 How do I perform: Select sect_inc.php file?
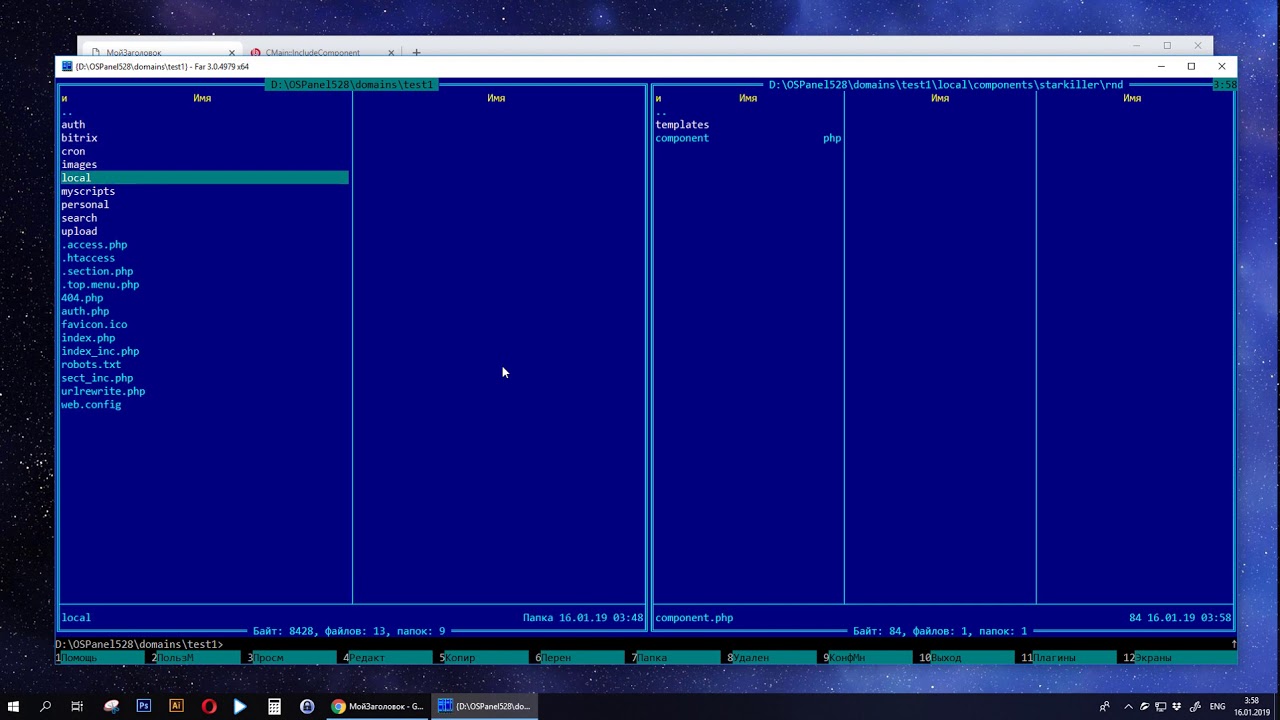(97, 378)
